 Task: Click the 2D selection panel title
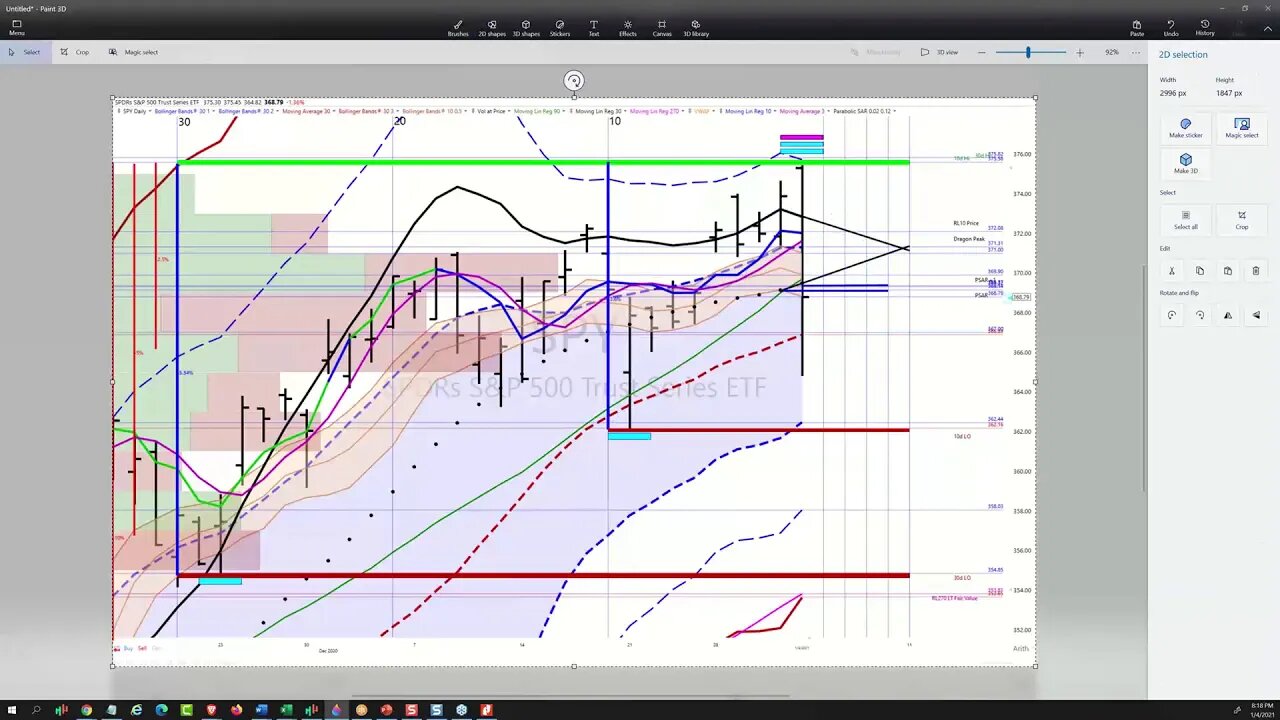(x=1183, y=54)
